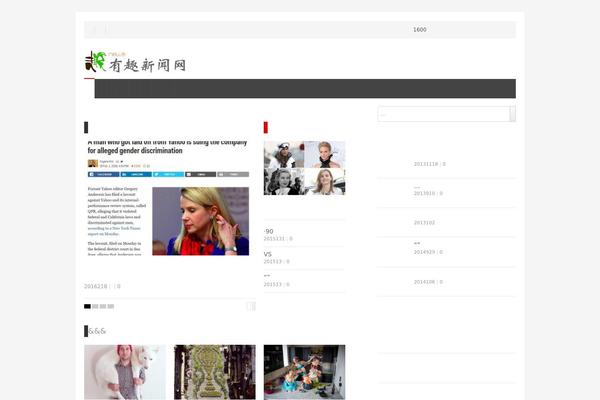Image resolution: width=600 pixels, height=400 pixels.
Task: Open the four-women photo collage thumbnail
Action: tap(304, 168)
